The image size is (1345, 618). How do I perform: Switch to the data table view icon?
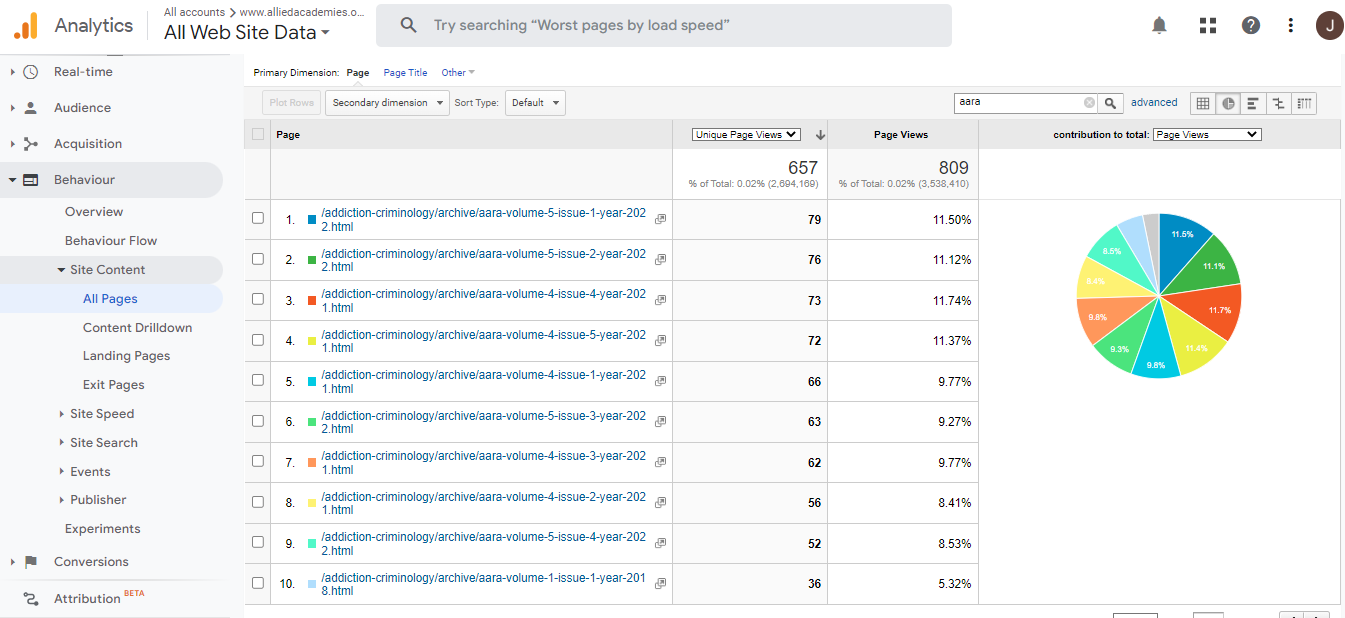pos(1203,103)
